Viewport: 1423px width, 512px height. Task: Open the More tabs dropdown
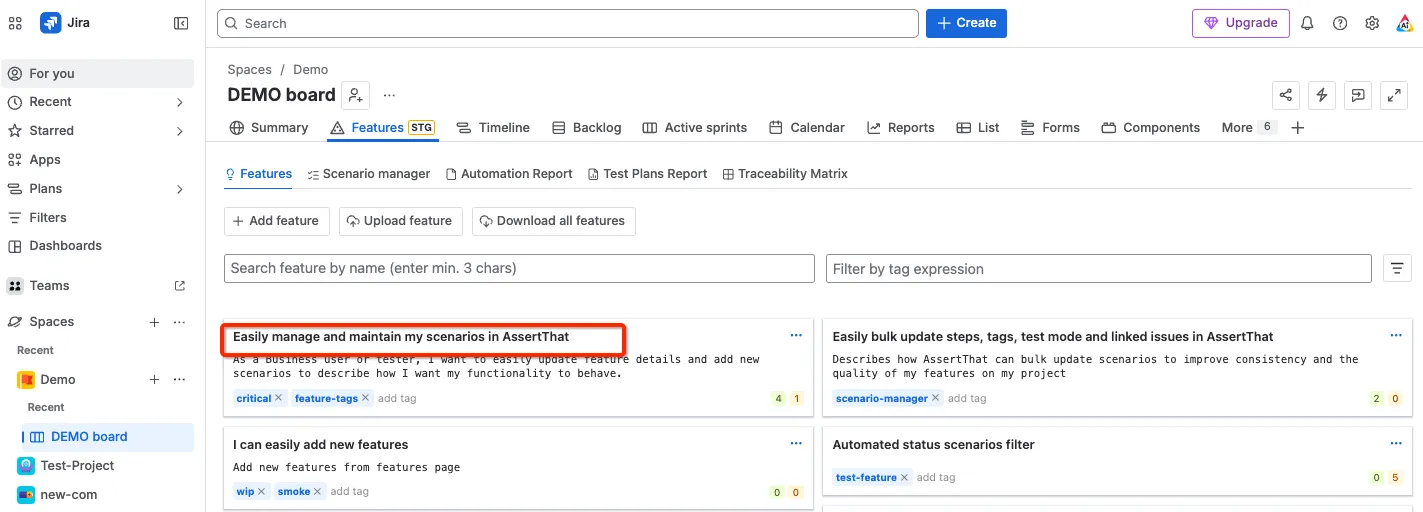(1249, 128)
